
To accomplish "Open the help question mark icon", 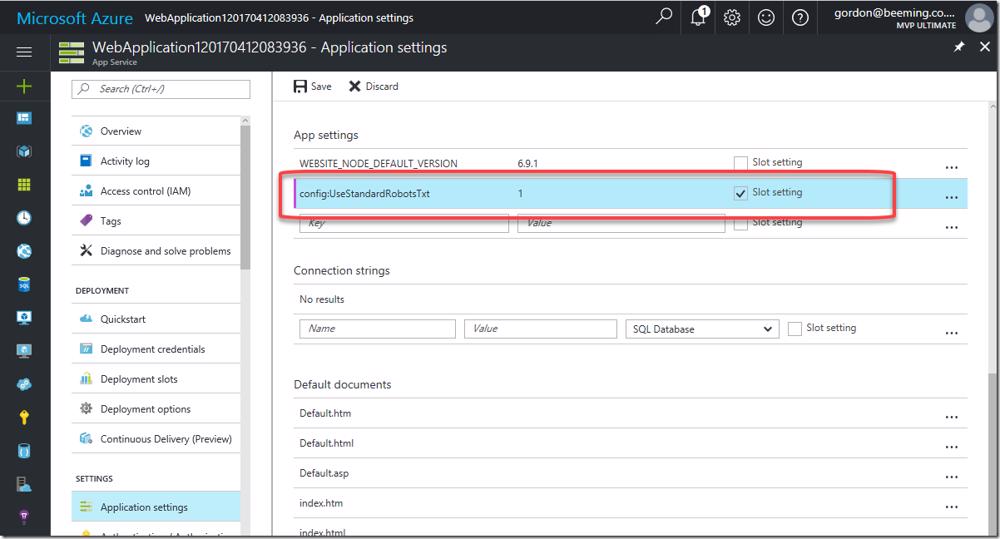I will (800, 17).
